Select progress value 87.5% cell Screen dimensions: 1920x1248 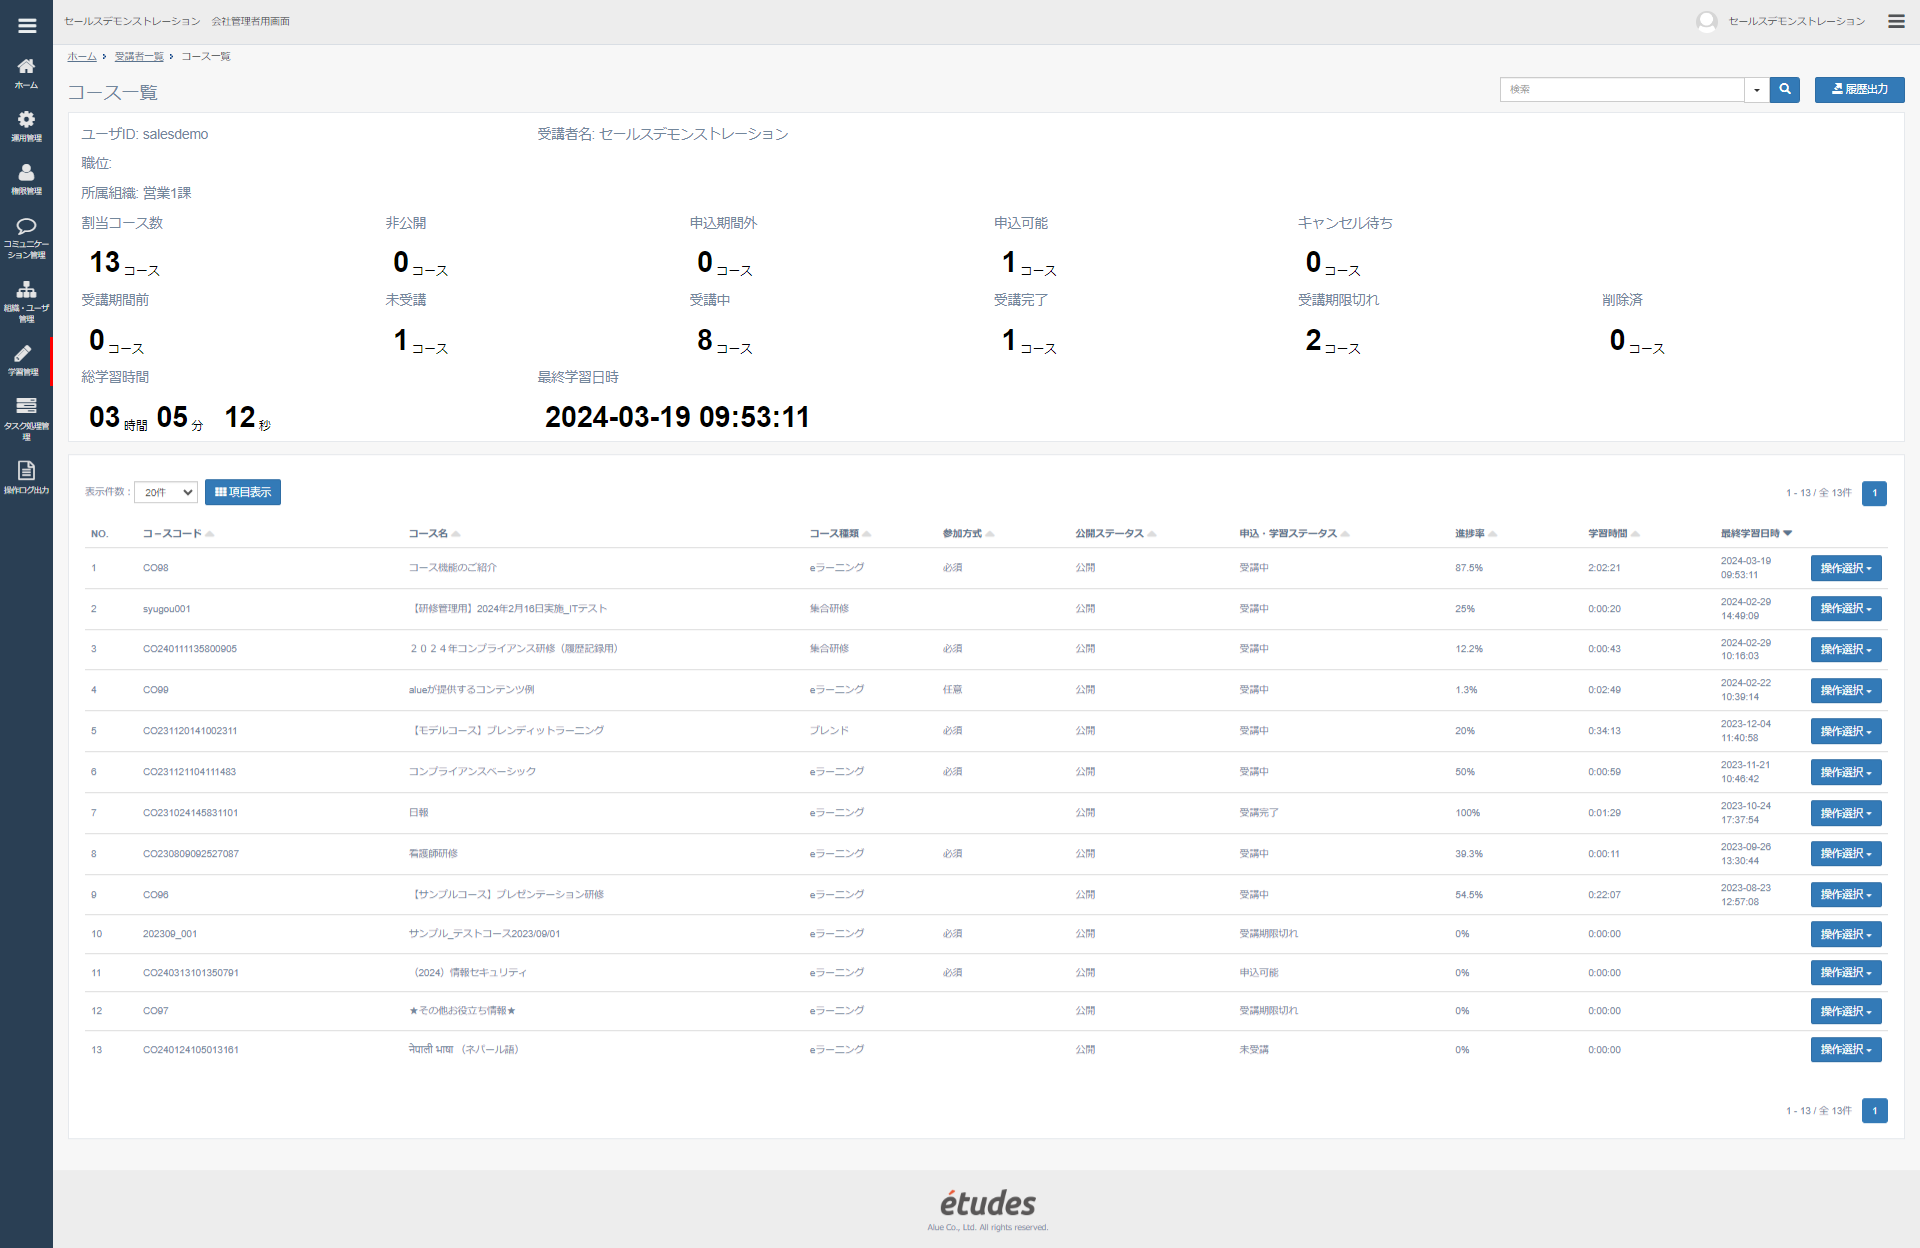tap(1468, 568)
